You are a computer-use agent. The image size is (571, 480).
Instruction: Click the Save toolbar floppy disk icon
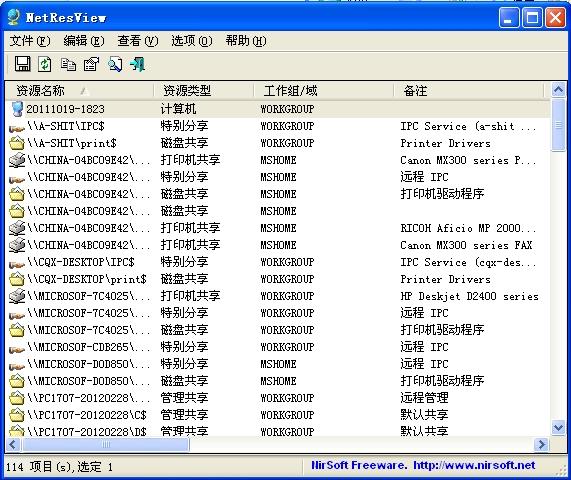[23, 64]
